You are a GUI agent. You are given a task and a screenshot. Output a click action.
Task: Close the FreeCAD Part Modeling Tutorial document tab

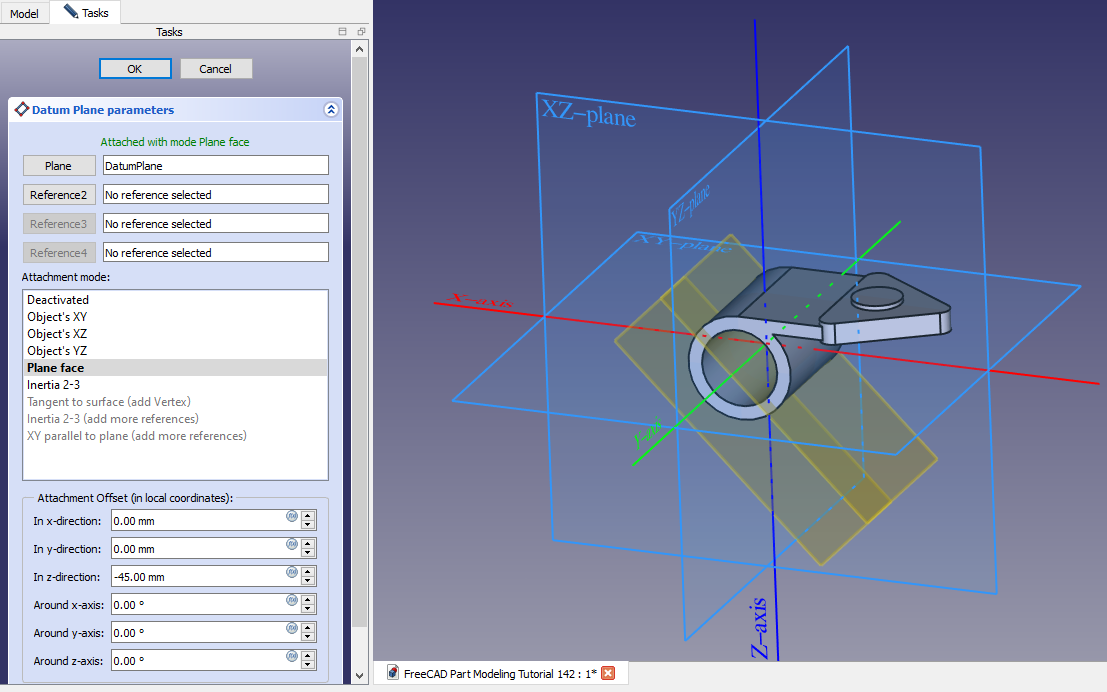(x=607, y=673)
